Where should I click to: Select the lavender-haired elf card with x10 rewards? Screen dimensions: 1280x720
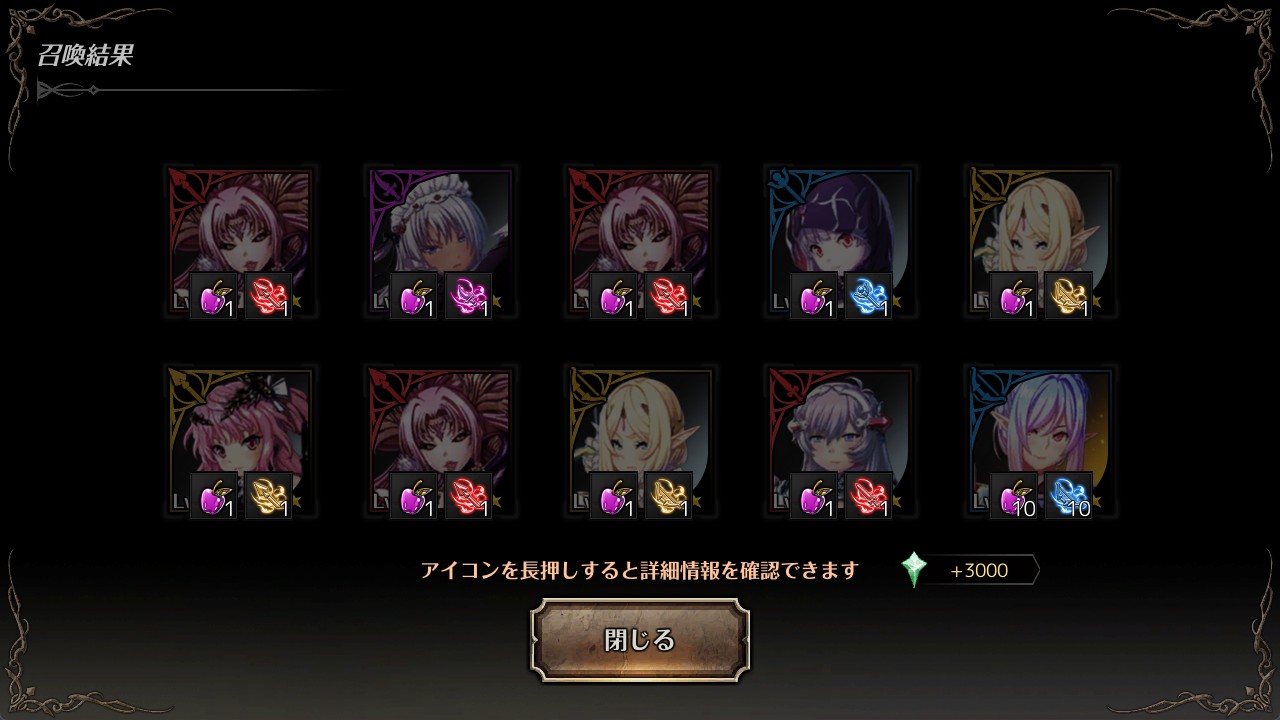[1040, 441]
